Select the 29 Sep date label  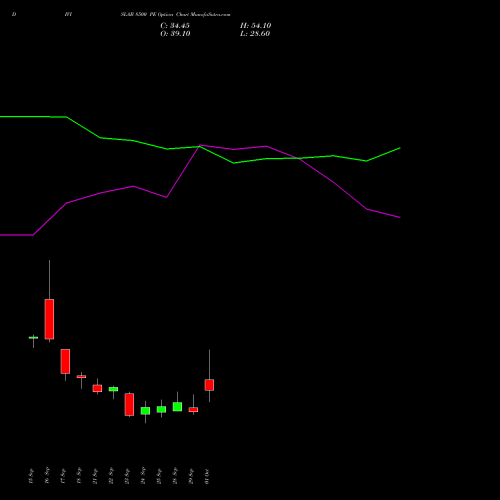point(191,476)
